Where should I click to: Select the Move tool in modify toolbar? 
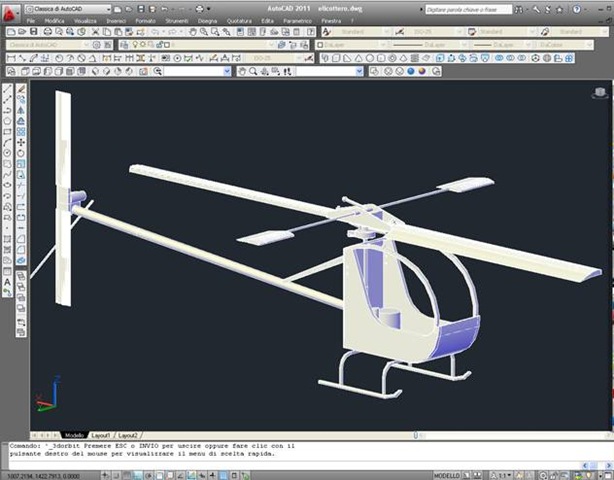[x=21, y=142]
